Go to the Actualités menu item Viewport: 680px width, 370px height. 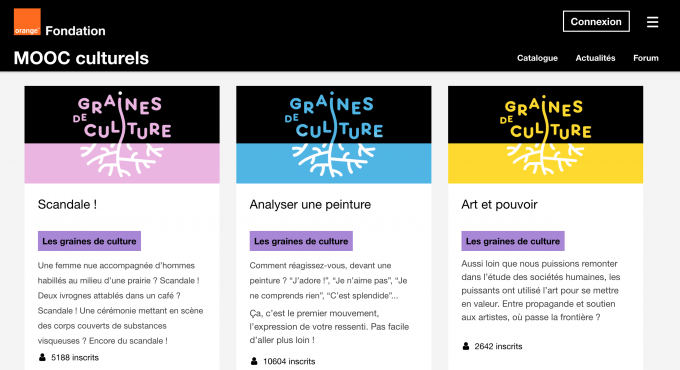595,58
